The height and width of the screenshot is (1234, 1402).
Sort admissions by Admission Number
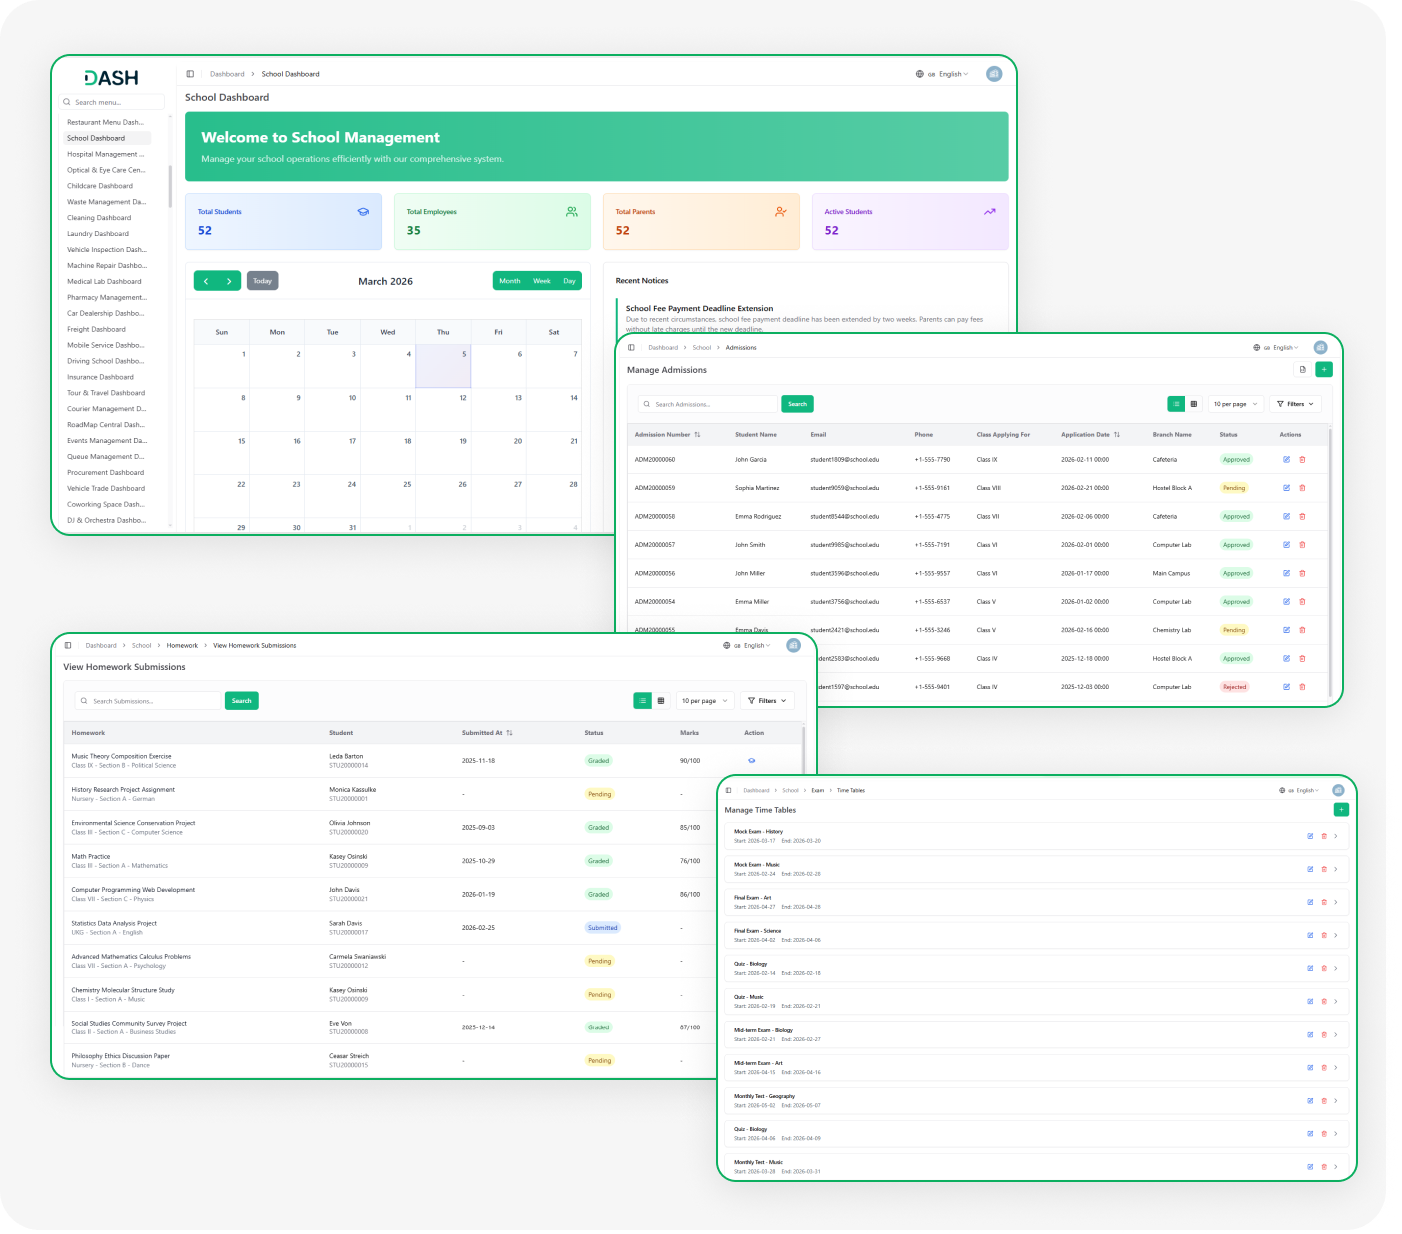coord(697,435)
